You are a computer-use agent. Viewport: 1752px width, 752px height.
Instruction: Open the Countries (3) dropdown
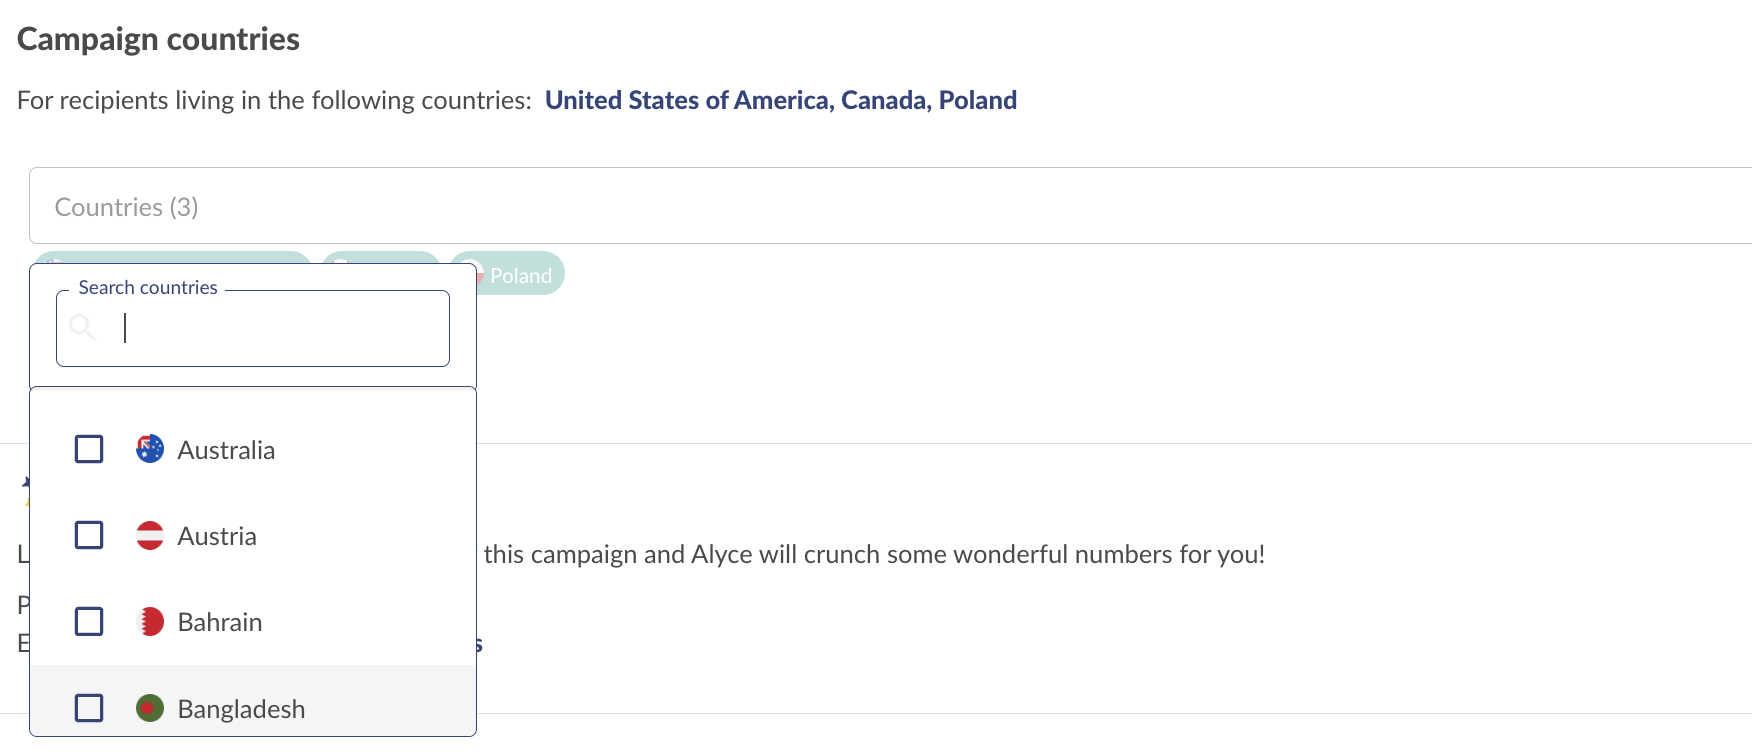click(x=890, y=206)
